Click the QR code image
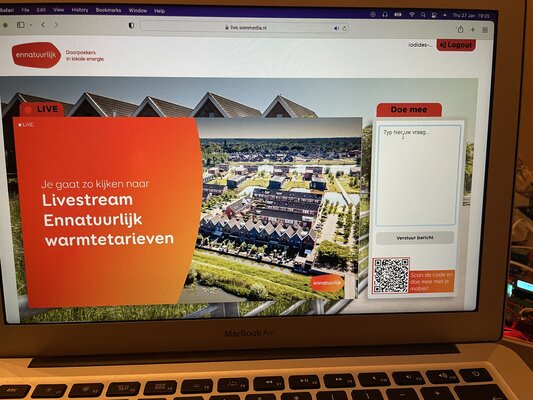533x400 pixels. click(391, 276)
